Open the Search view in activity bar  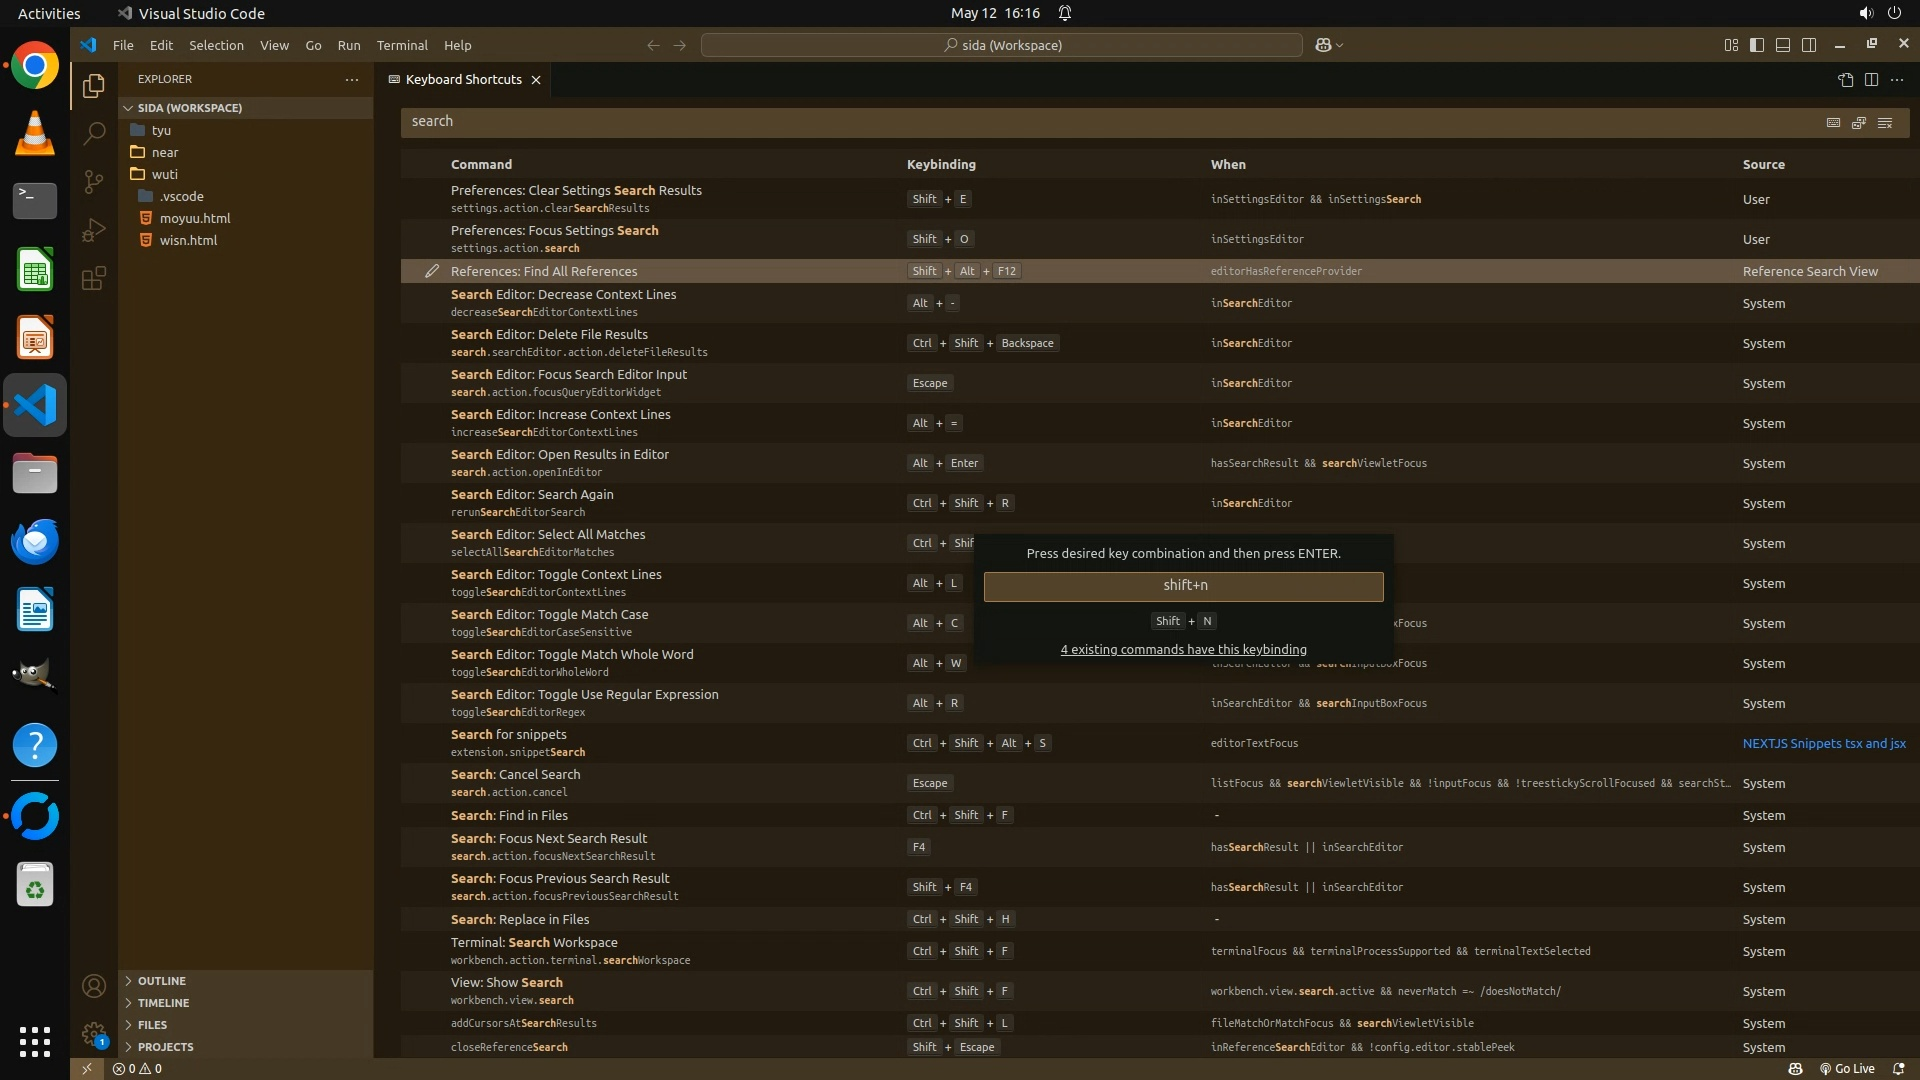click(94, 133)
